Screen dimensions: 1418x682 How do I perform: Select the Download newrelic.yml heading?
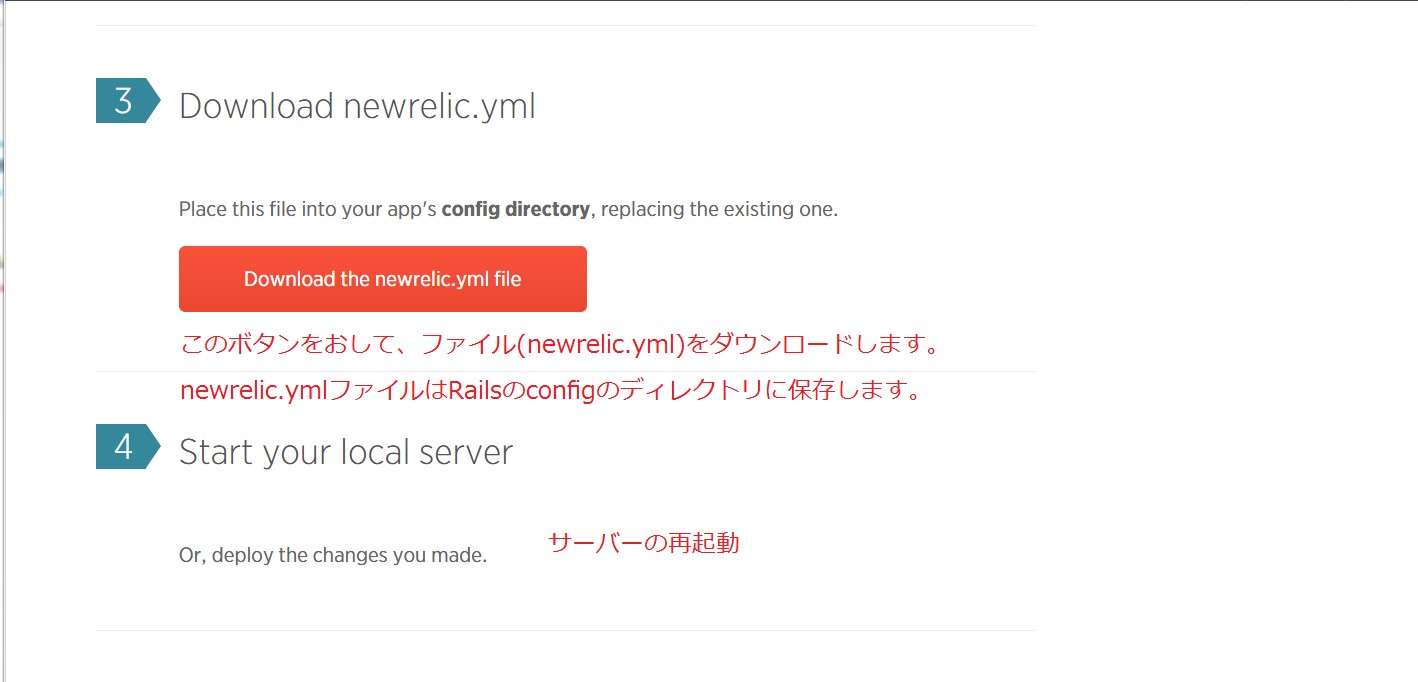(x=357, y=106)
